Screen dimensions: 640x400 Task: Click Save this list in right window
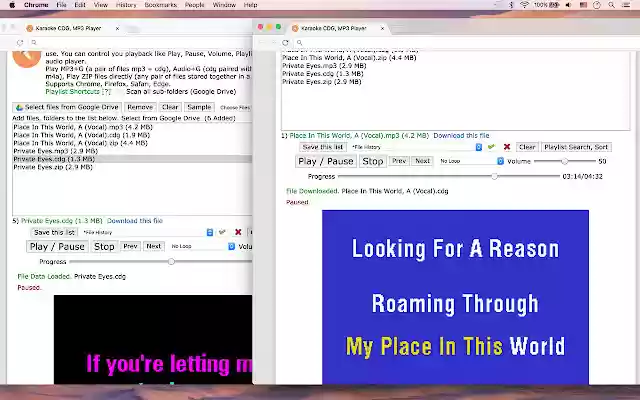pos(323,147)
